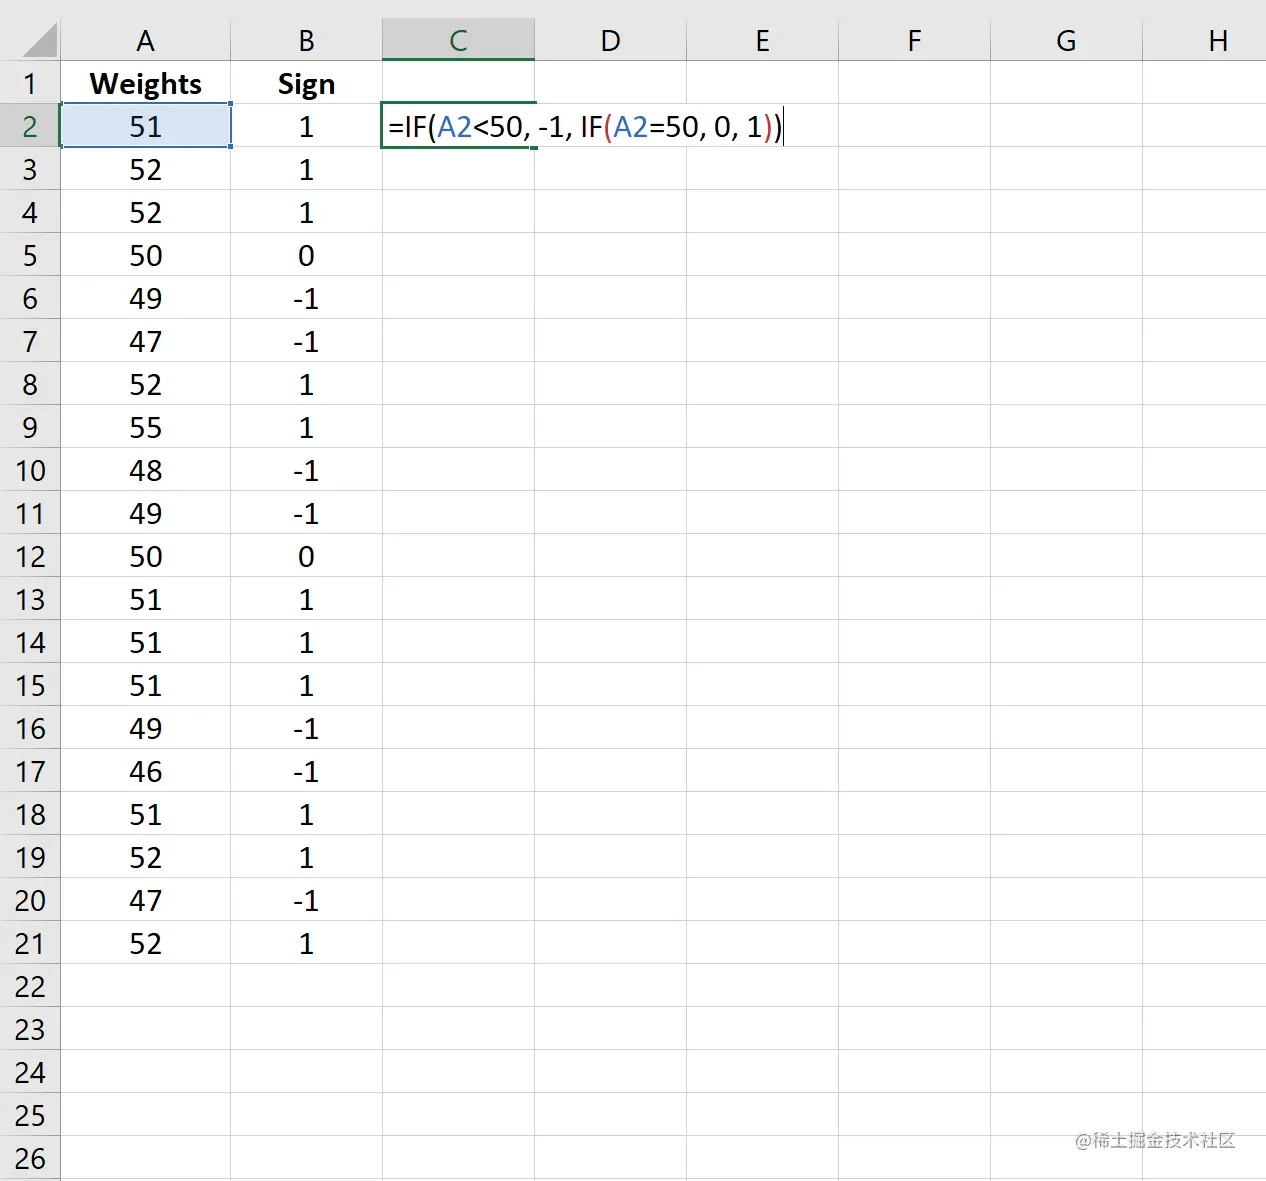Select column B header
The width and height of the screenshot is (1266, 1181).
306,41
